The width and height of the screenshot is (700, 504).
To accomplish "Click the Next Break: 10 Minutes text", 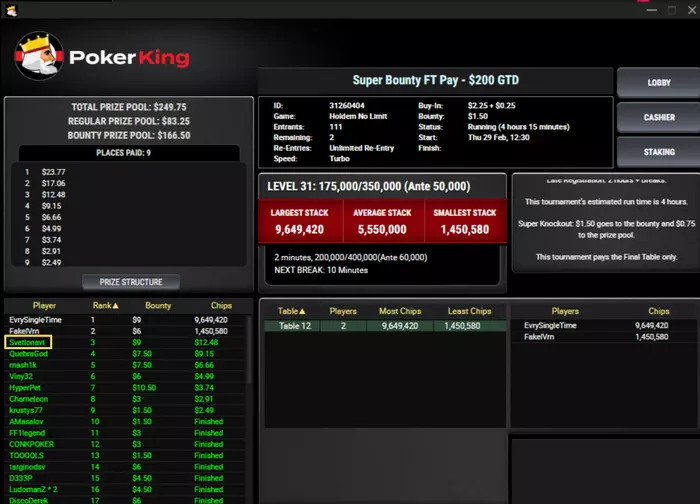I will 321,270.
